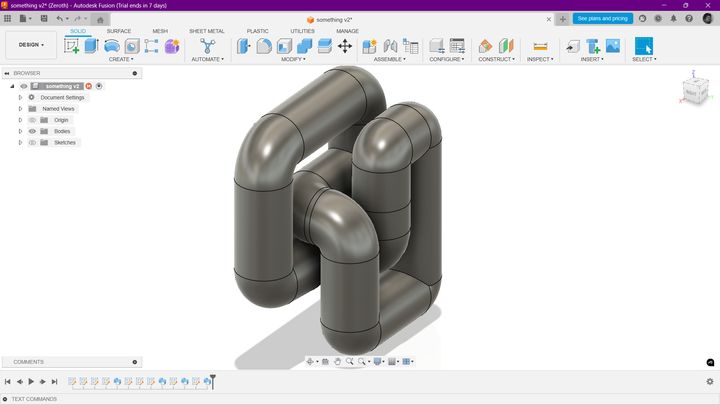The width and height of the screenshot is (720, 405).
Task: Expand the Named Views node
Action: pos(20,109)
